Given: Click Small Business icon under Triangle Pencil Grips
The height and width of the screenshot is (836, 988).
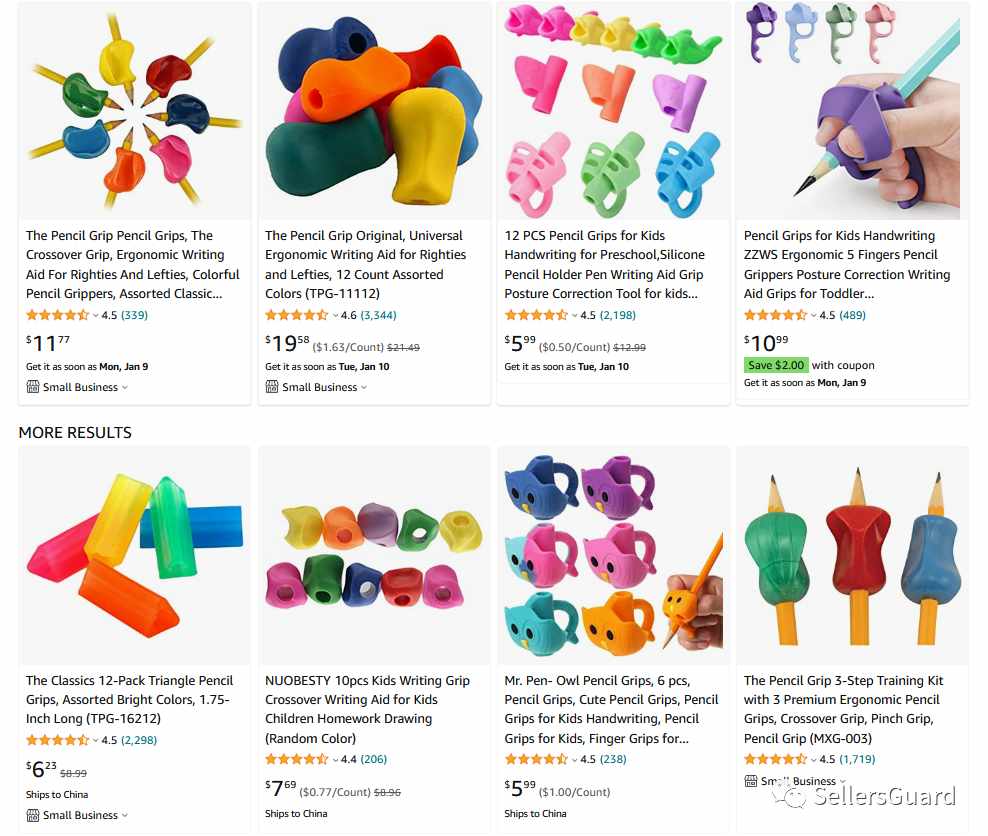Looking at the screenshot, I should click(33, 815).
